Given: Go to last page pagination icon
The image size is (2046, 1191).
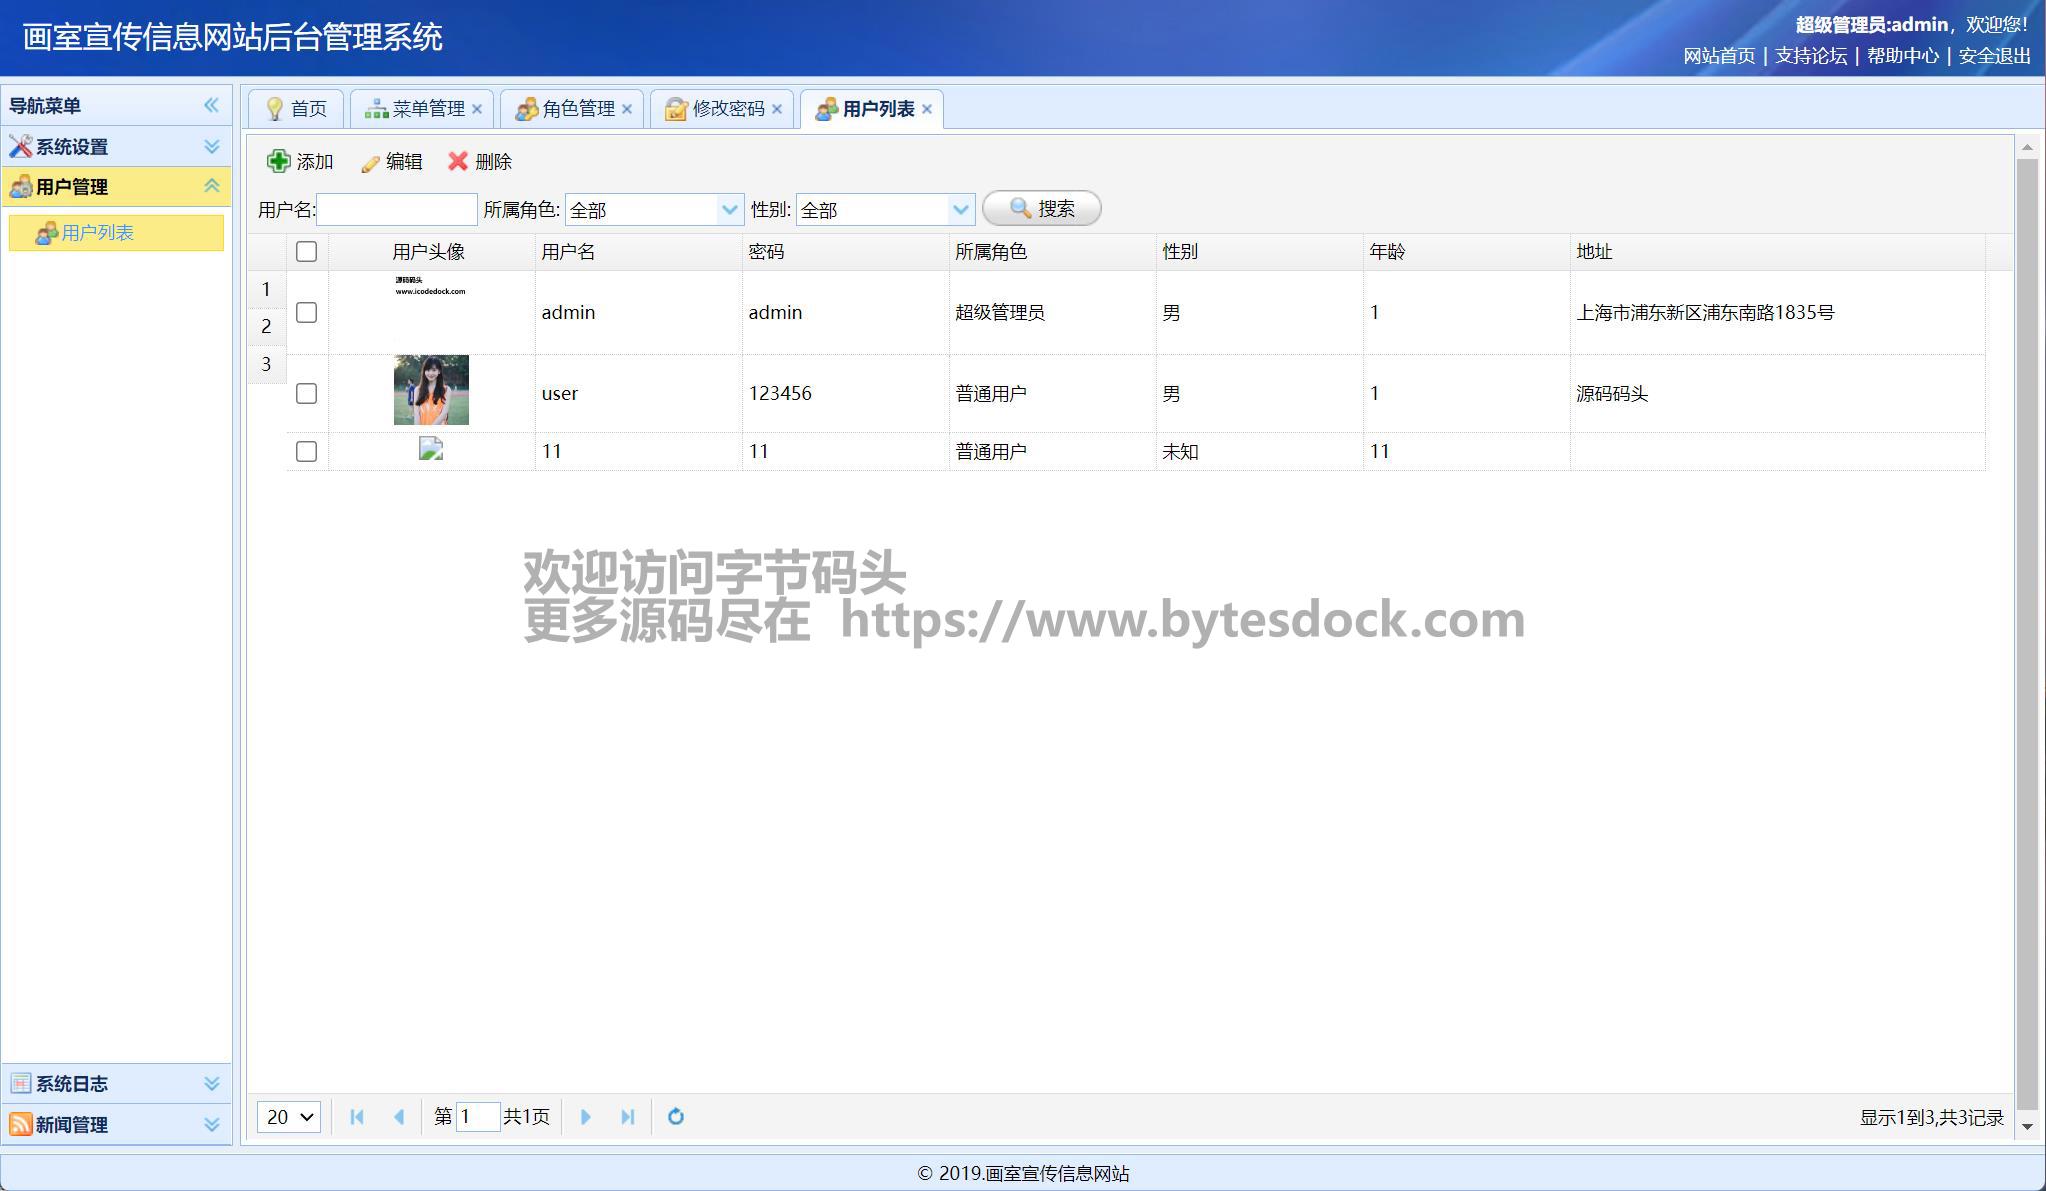Looking at the screenshot, I should 628,1117.
